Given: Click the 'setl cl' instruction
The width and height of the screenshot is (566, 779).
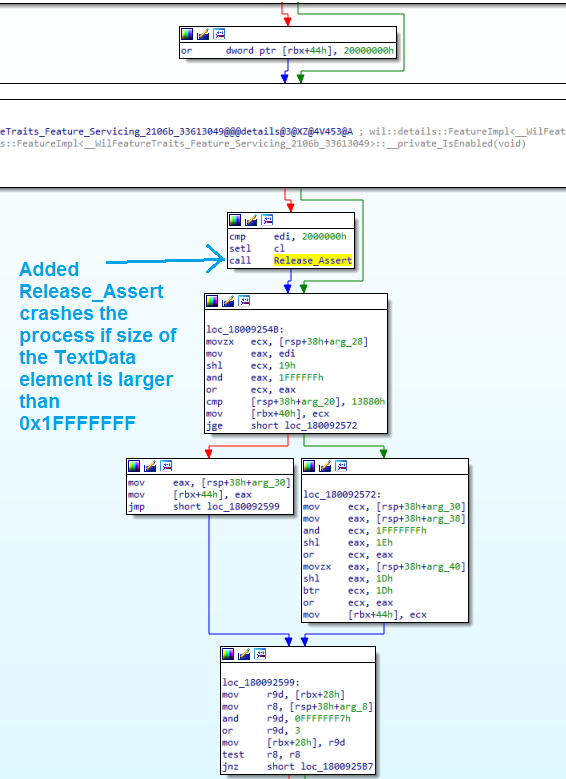Looking at the screenshot, I should pyautogui.click(x=257, y=248).
